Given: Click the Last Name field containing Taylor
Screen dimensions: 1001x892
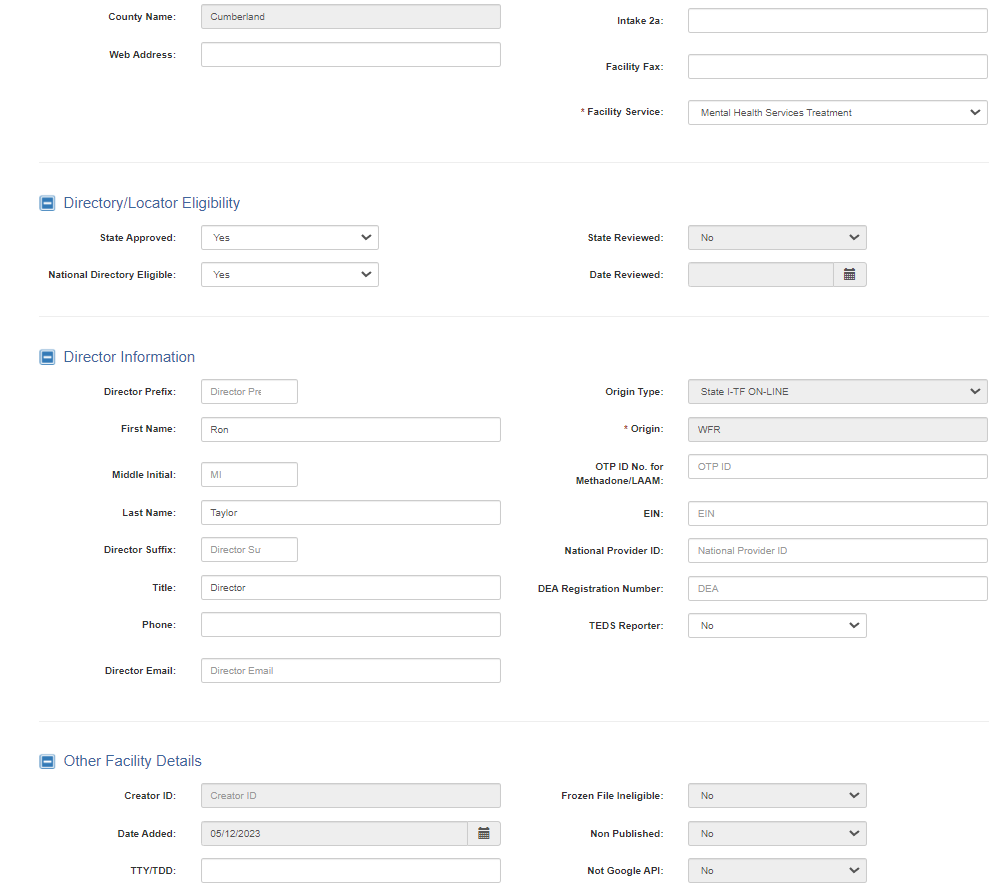Looking at the screenshot, I should (350, 513).
